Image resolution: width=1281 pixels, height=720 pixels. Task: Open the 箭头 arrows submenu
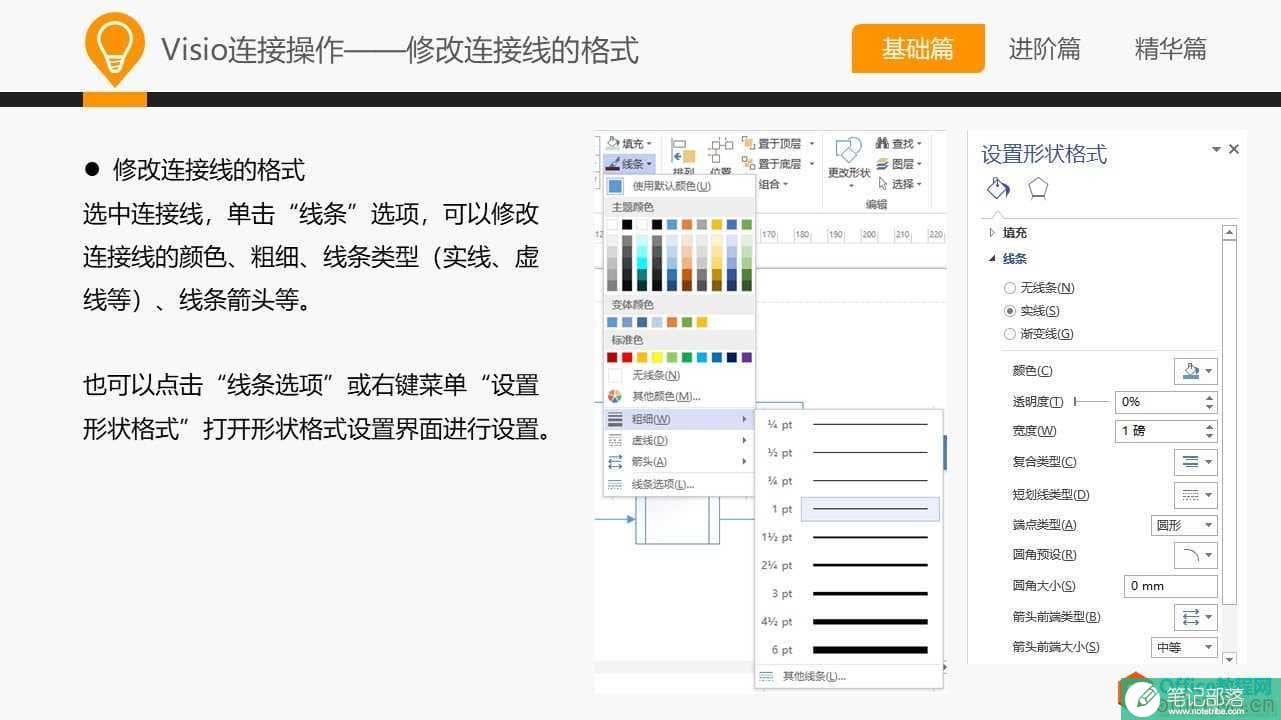[678, 461]
